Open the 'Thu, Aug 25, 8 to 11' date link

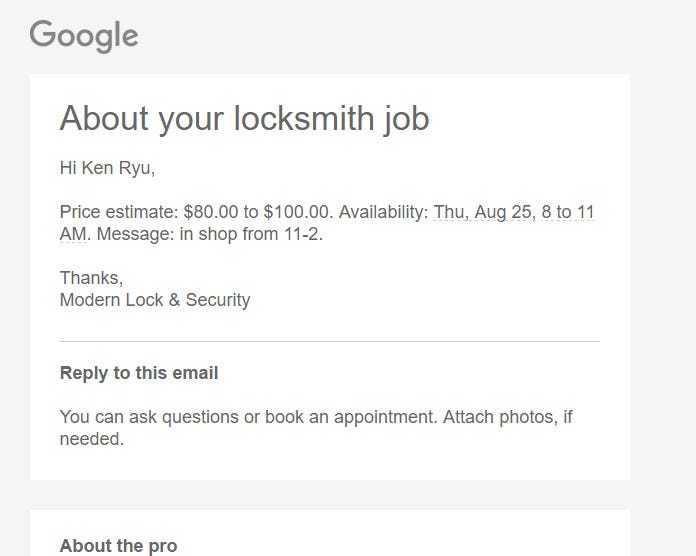514,212
